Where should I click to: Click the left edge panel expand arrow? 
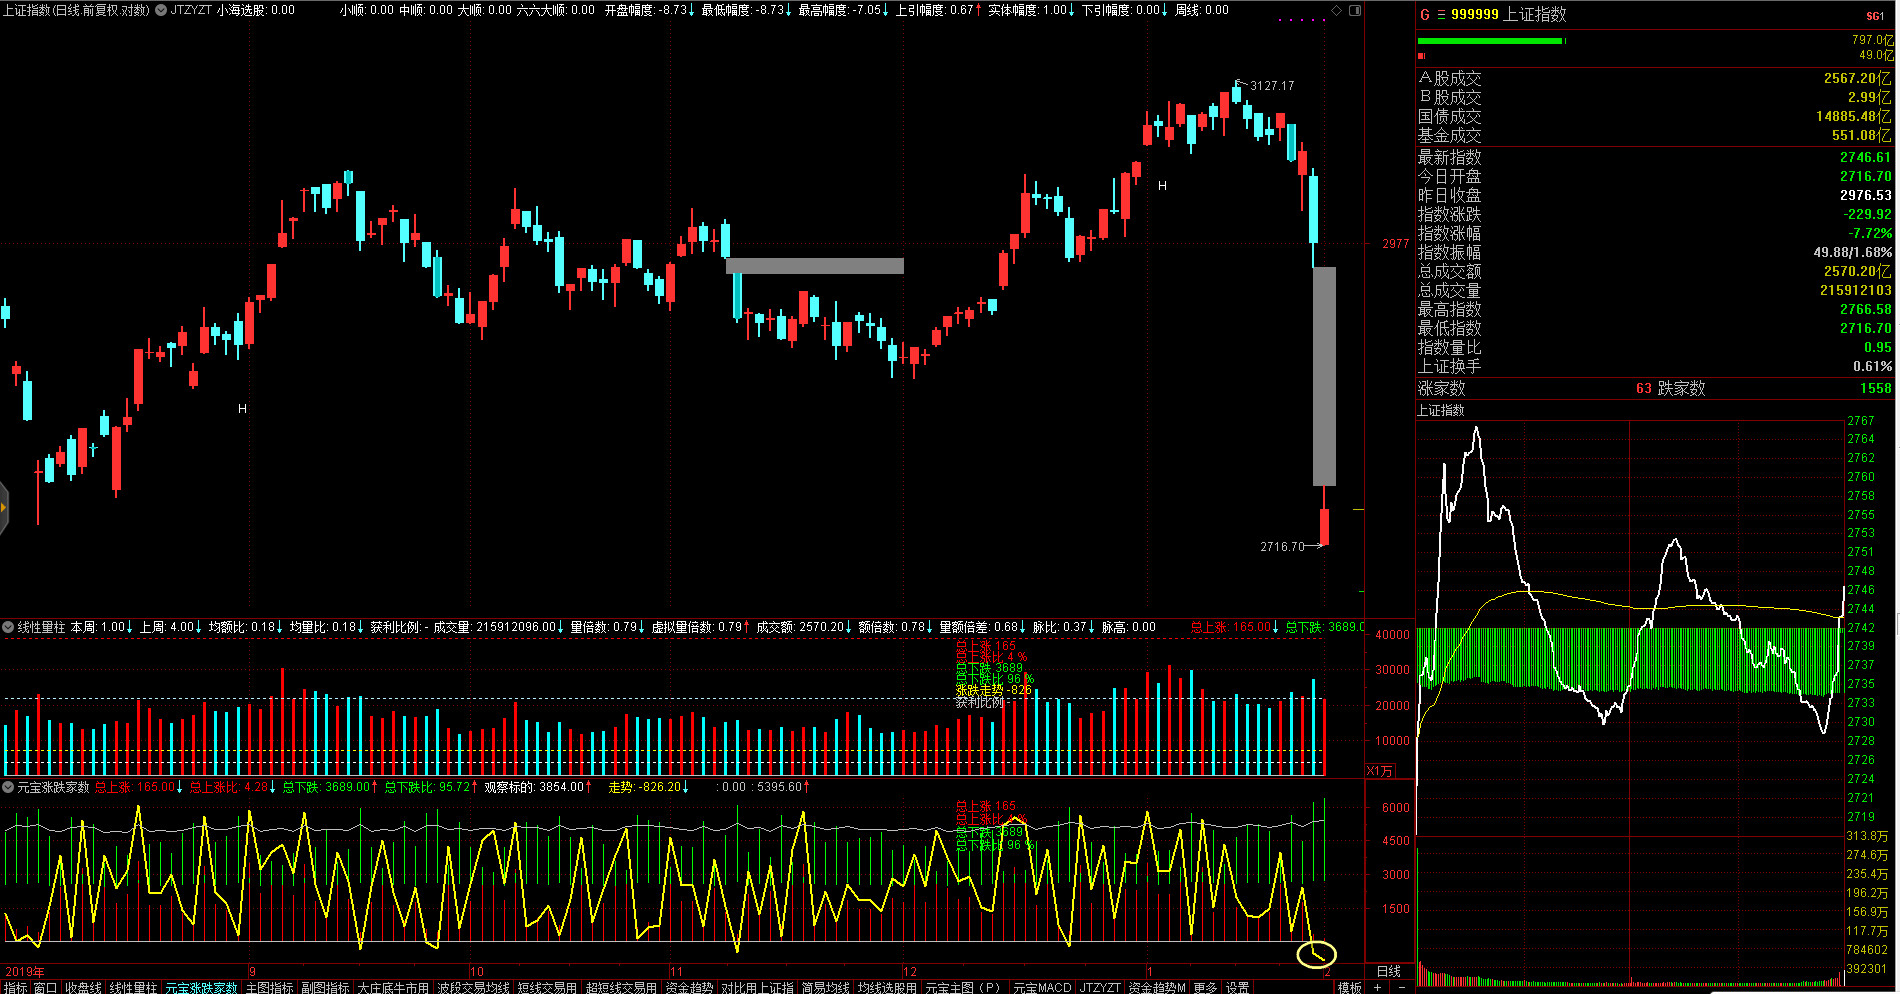[x=4, y=508]
